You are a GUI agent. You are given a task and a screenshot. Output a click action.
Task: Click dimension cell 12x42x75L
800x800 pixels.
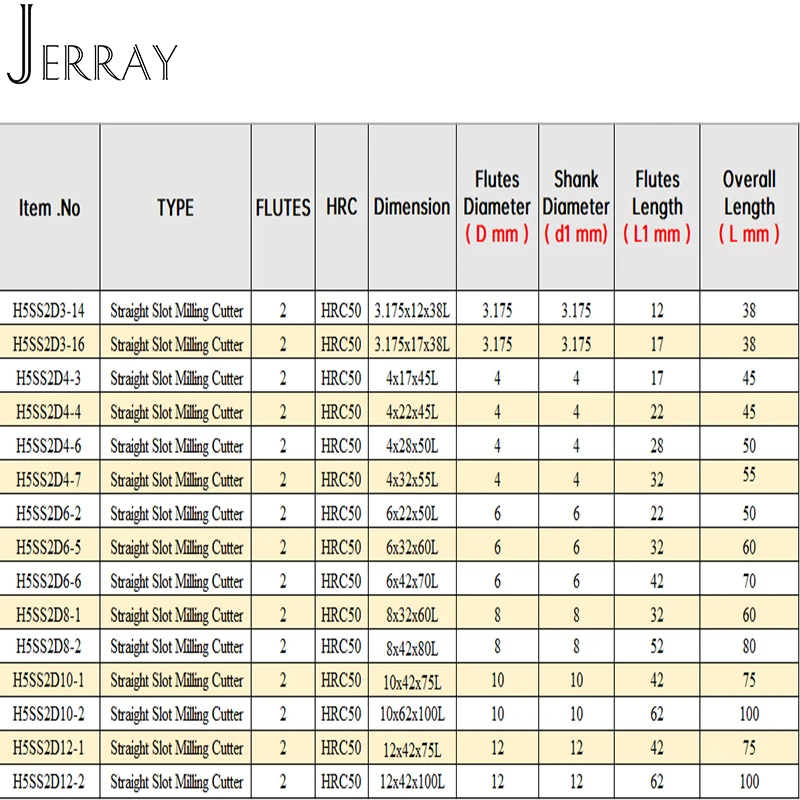coord(412,751)
